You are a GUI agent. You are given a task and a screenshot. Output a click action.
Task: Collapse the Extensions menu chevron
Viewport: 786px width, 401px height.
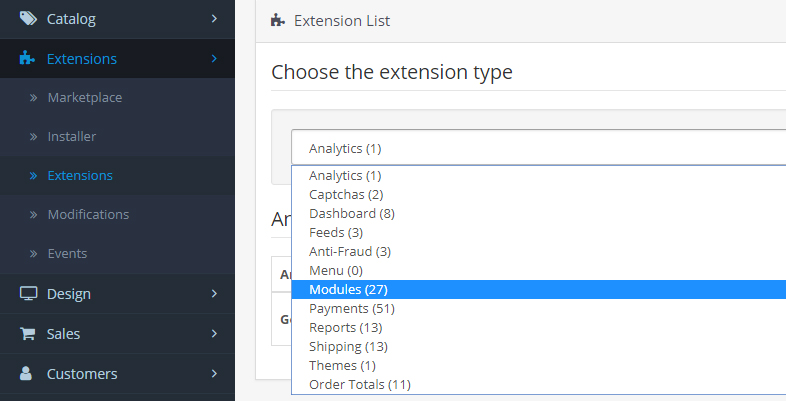[x=214, y=59]
